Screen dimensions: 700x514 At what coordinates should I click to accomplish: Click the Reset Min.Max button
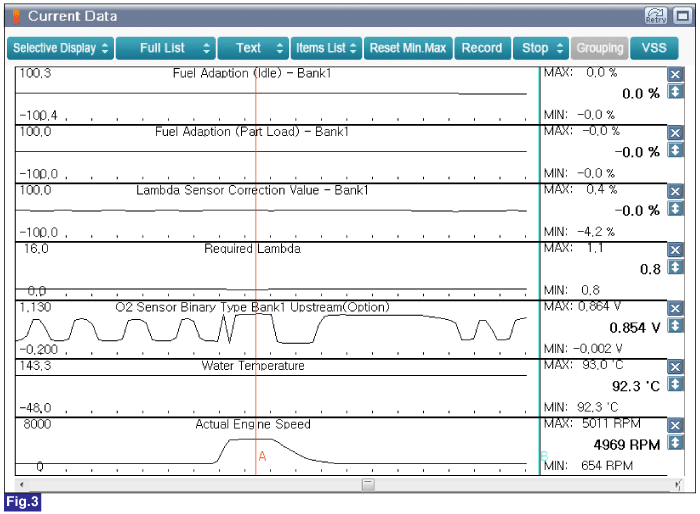click(408, 48)
